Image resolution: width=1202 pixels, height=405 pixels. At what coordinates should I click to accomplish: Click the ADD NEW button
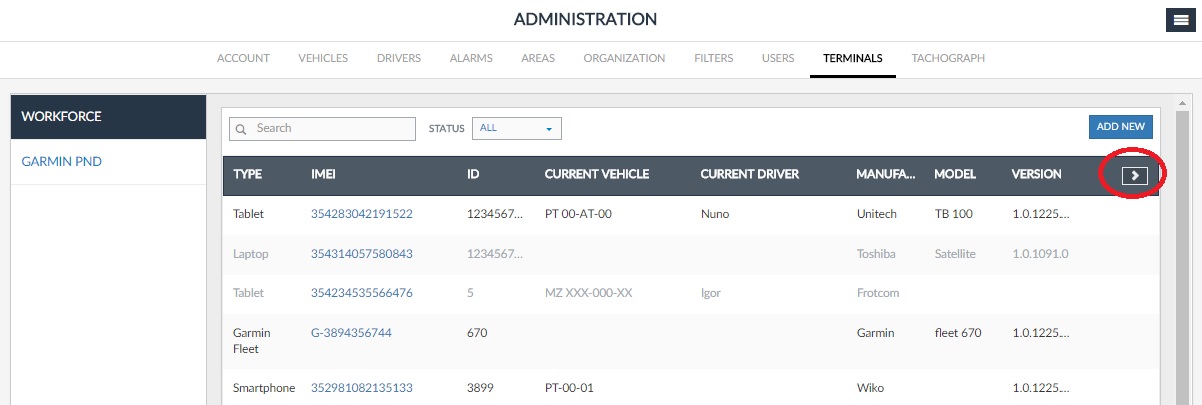[x=1120, y=127]
